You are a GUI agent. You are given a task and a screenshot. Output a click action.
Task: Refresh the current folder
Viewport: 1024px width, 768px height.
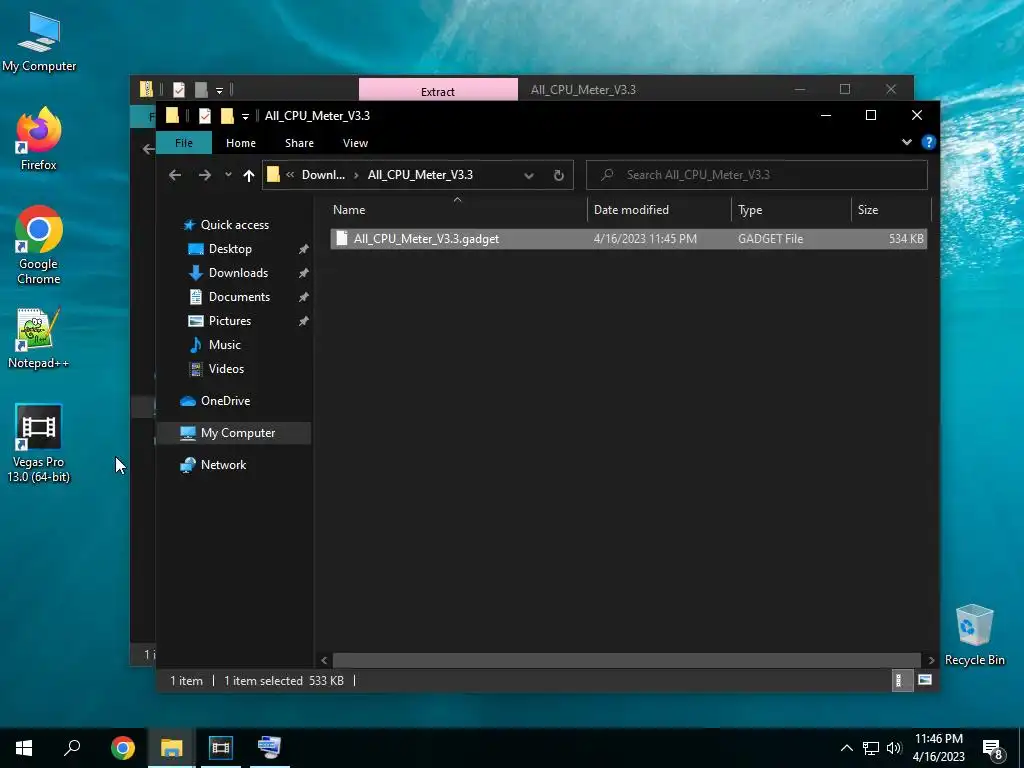point(558,175)
